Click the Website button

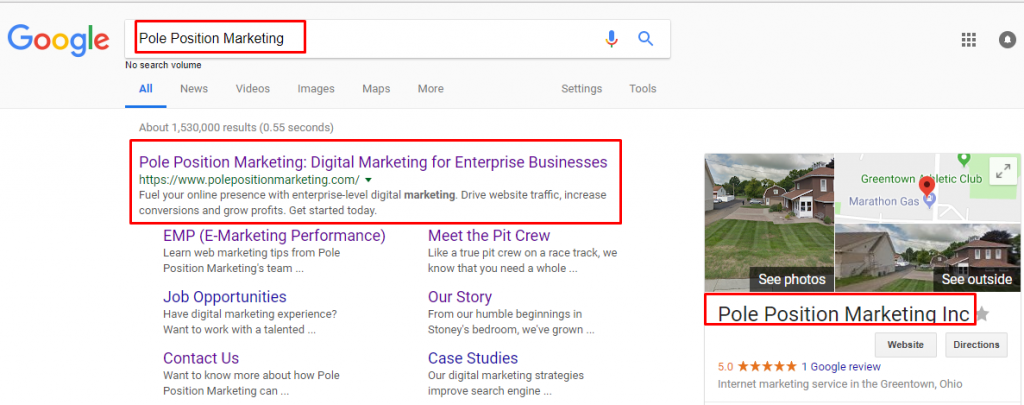pos(905,345)
